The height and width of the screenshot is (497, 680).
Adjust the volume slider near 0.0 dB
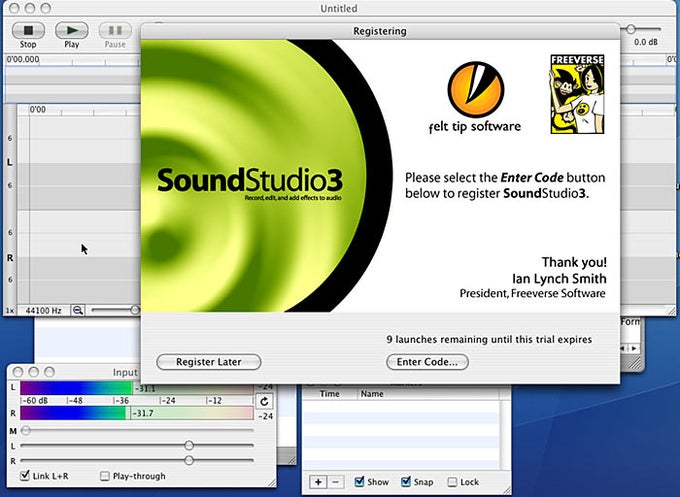631,29
